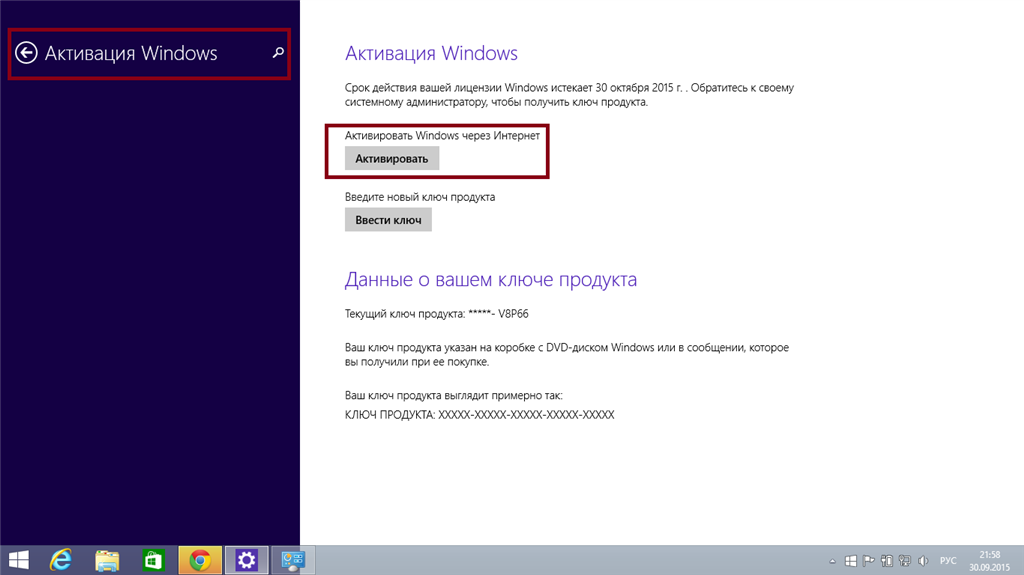Click the sidebar title 'Активация Windows'
1024x575 pixels.
pos(131,53)
